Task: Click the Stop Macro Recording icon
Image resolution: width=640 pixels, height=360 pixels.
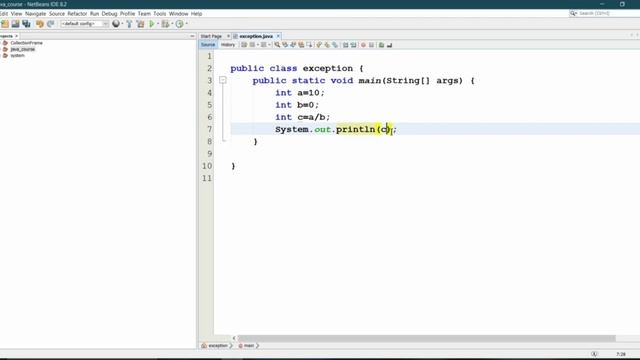Action: tap(371, 45)
